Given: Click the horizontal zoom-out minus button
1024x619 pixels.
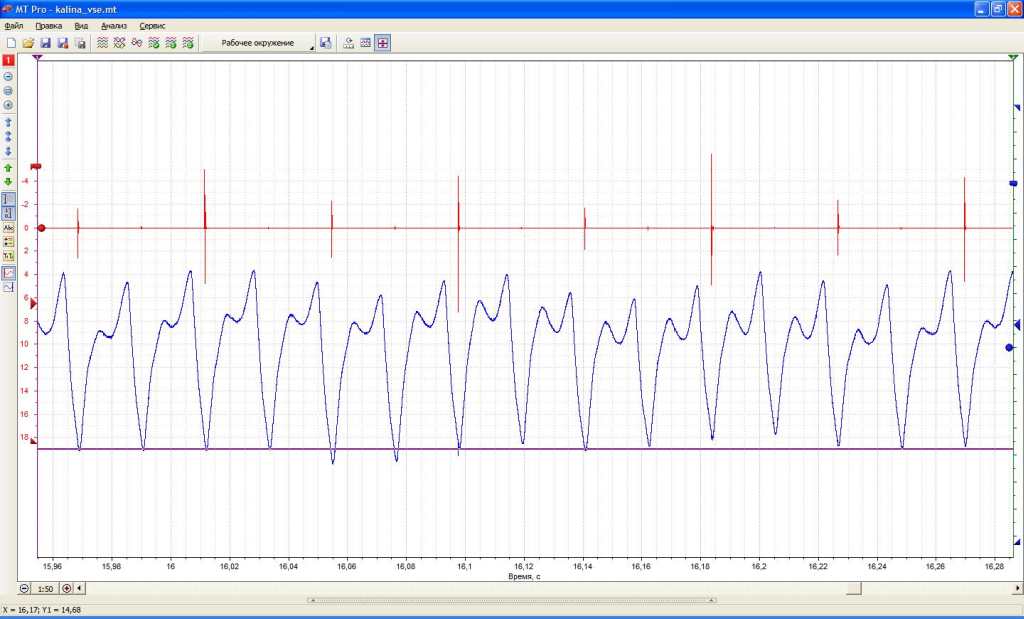Looking at the screenshot, I should click(x=24, y=588).
